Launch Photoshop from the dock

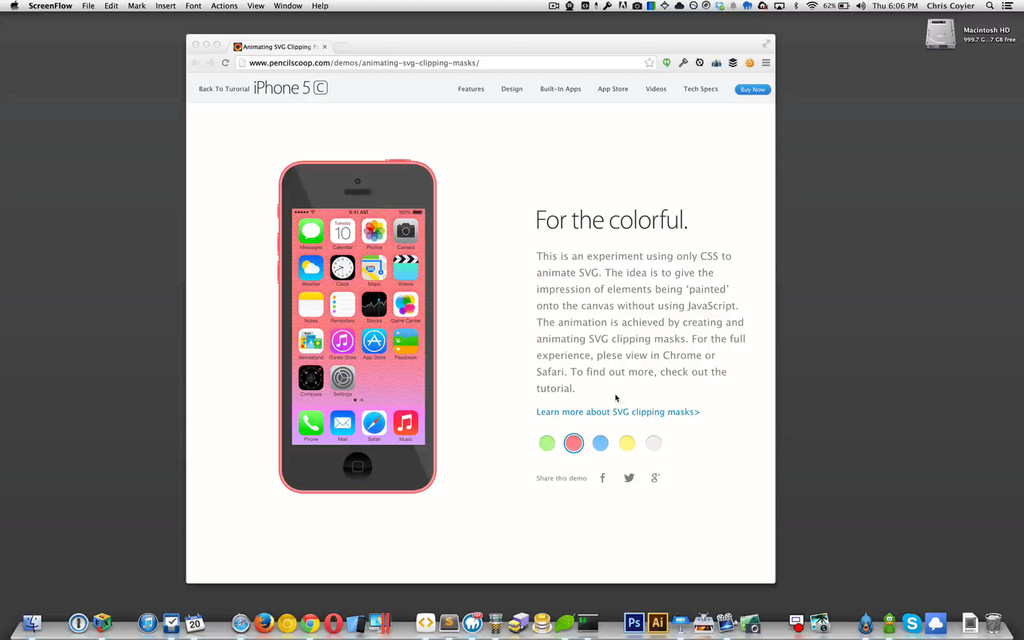point(633,623)
